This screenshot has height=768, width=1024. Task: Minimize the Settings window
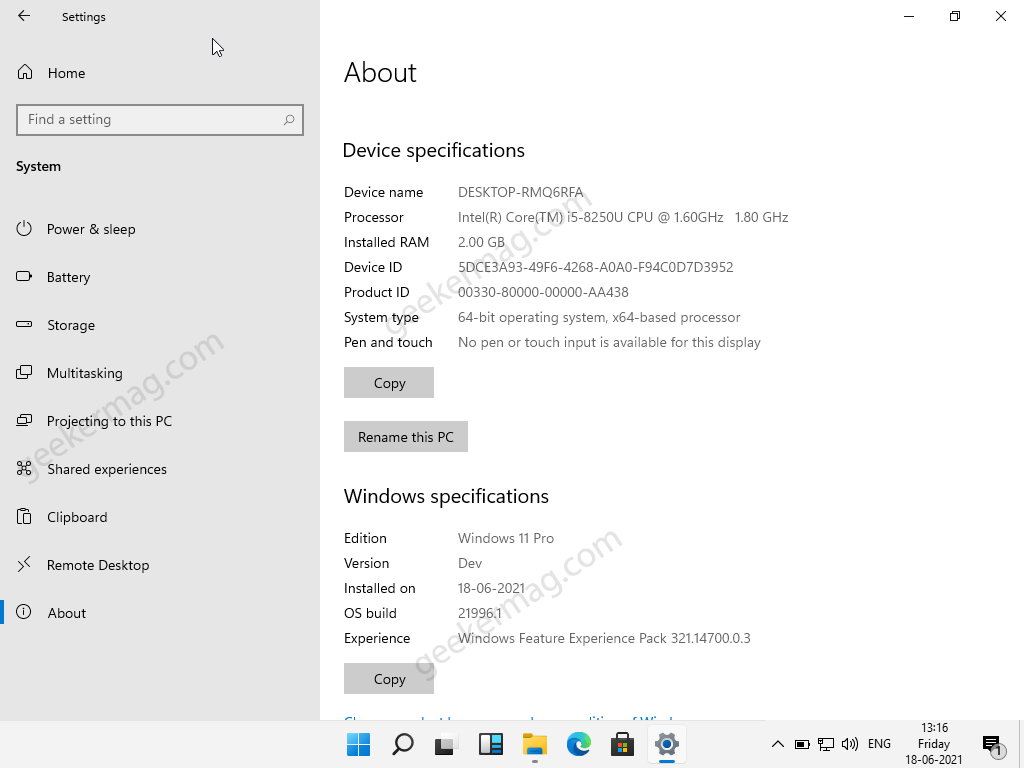pyautogui.click(x=909, y=16)
